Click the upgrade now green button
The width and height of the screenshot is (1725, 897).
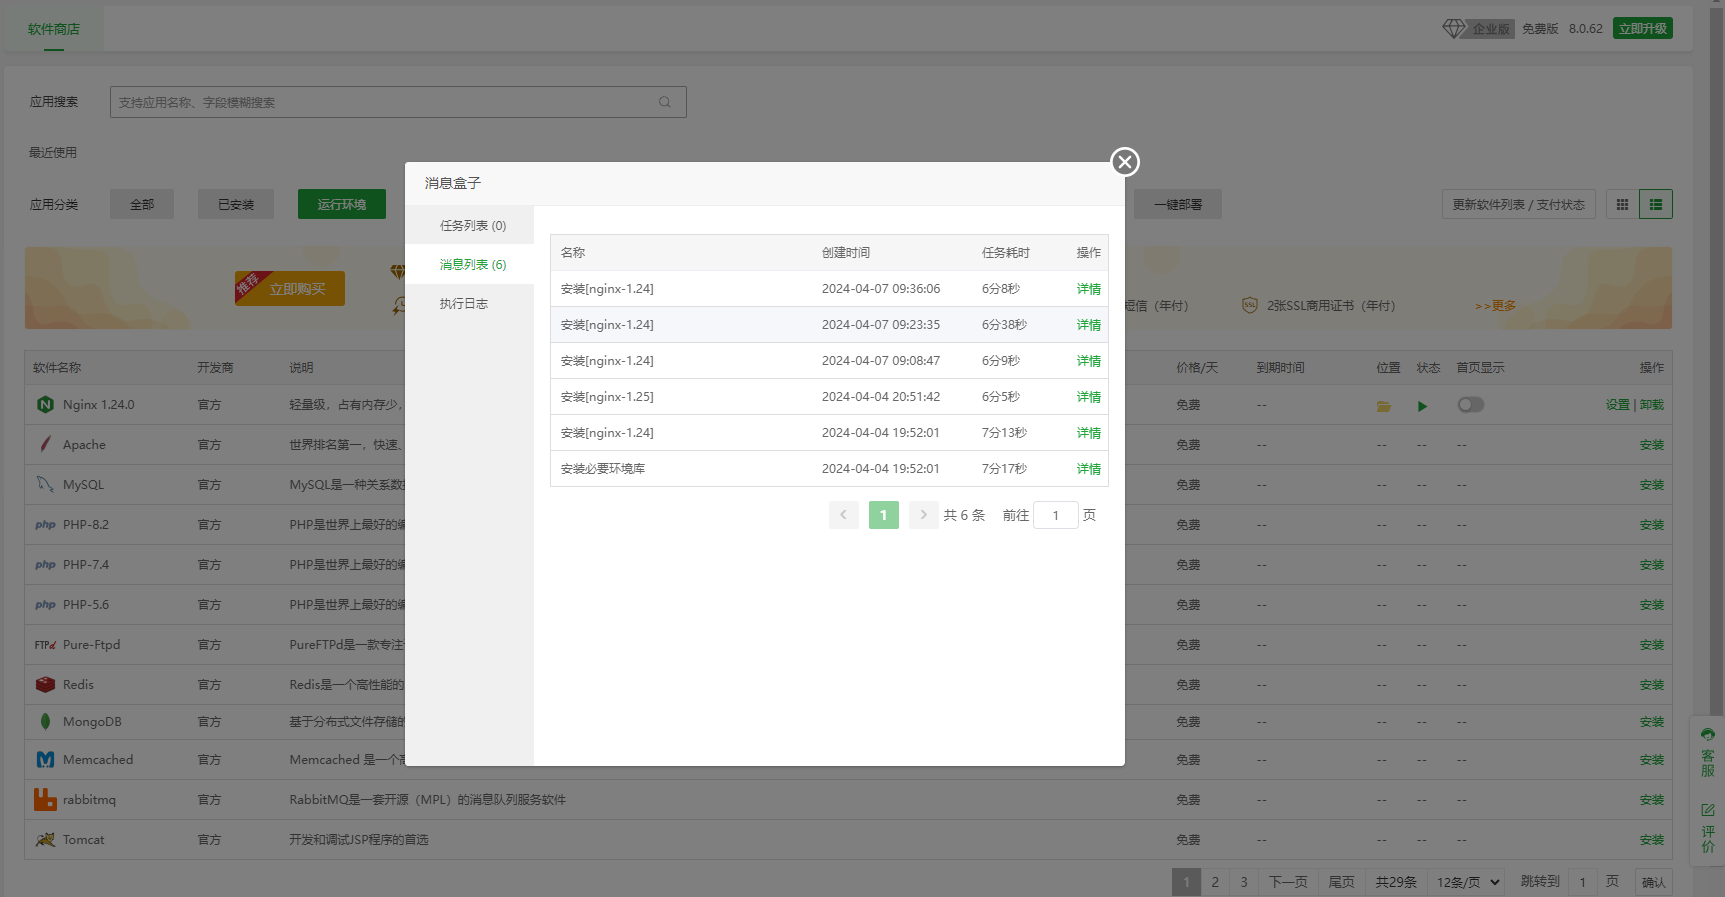point(1643,29)
